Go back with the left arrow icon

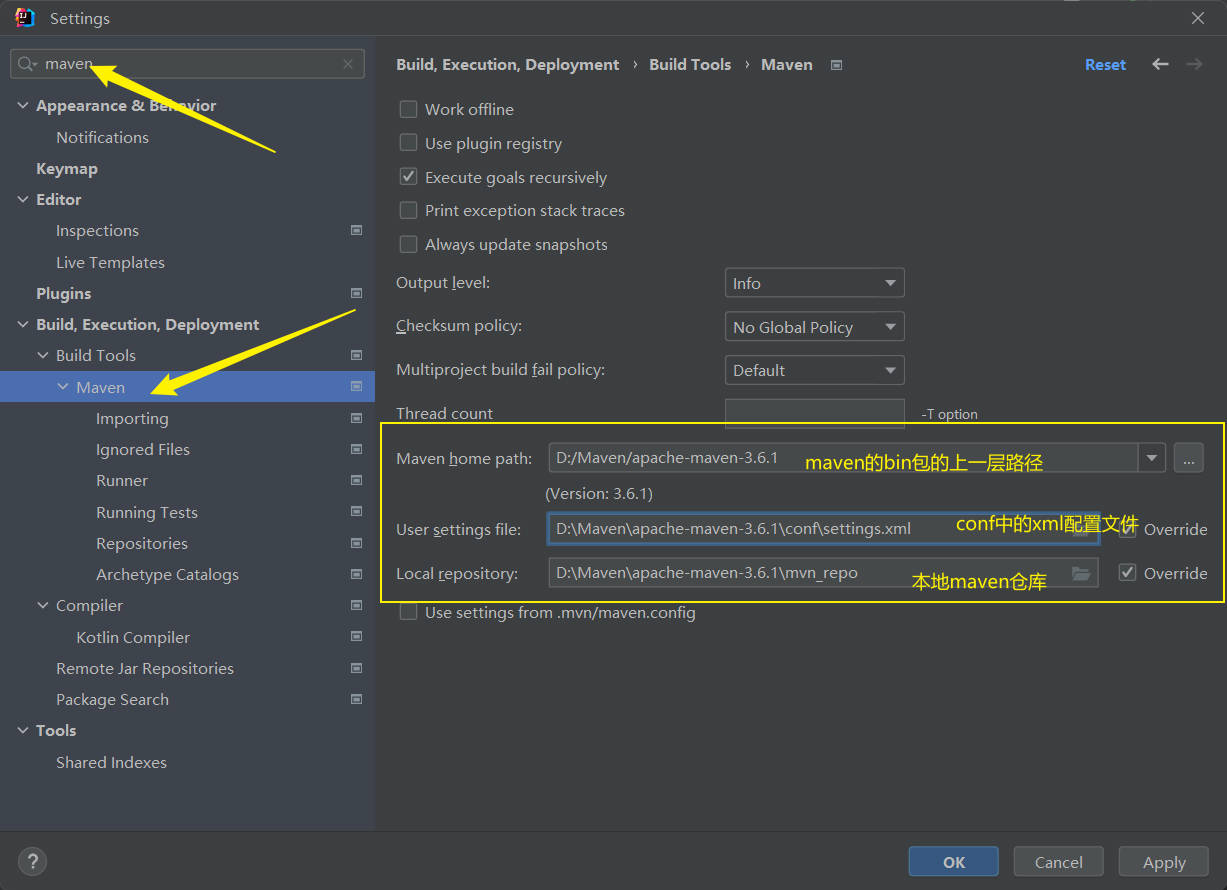point(1160,64)
